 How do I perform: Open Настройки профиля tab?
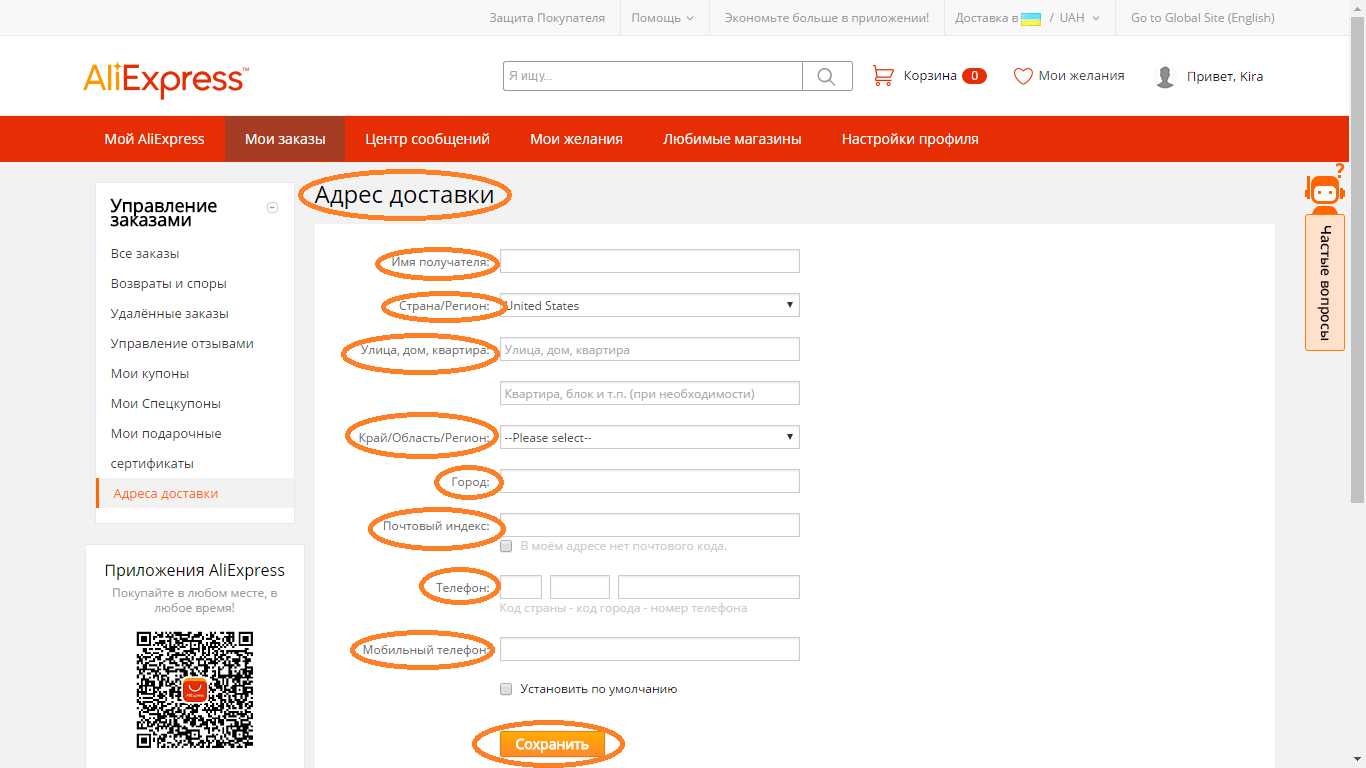tap(910, 139)
